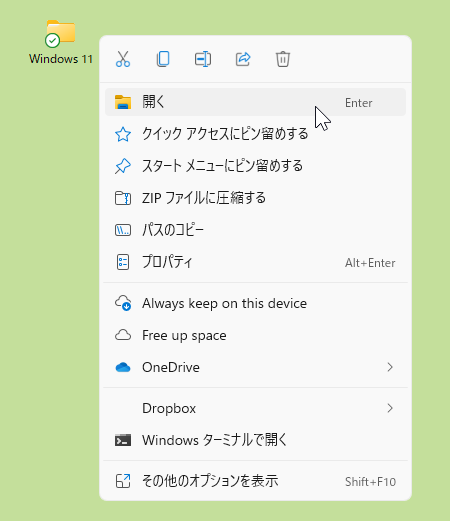Select Always keep on this device
Screen dimensions: 450x521
click(x=255, y=303)
